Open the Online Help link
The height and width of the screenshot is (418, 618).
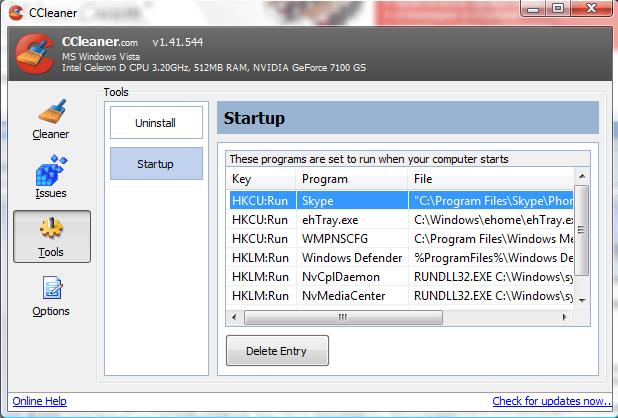[39, 401]
